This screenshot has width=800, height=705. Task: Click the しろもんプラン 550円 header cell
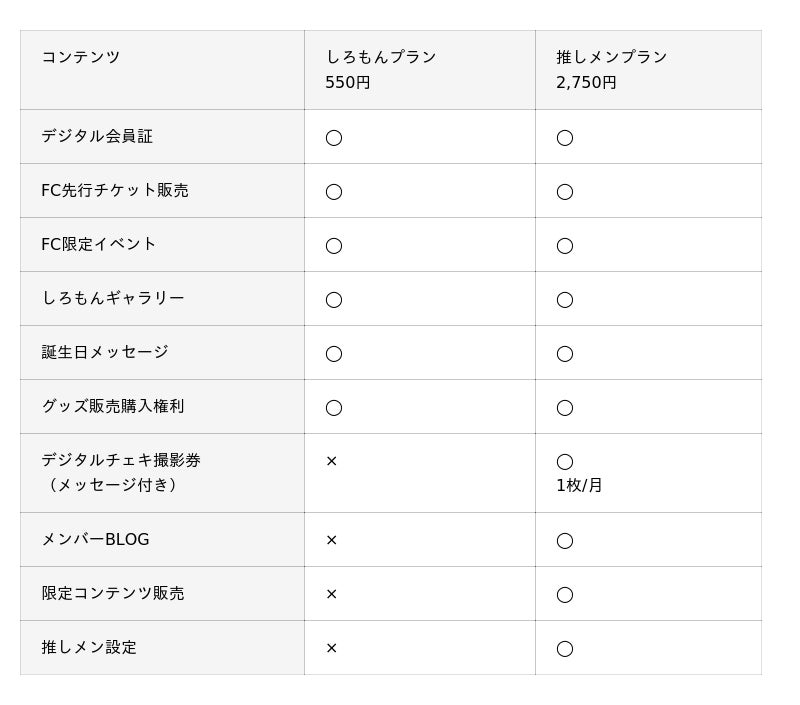point(420,70)
